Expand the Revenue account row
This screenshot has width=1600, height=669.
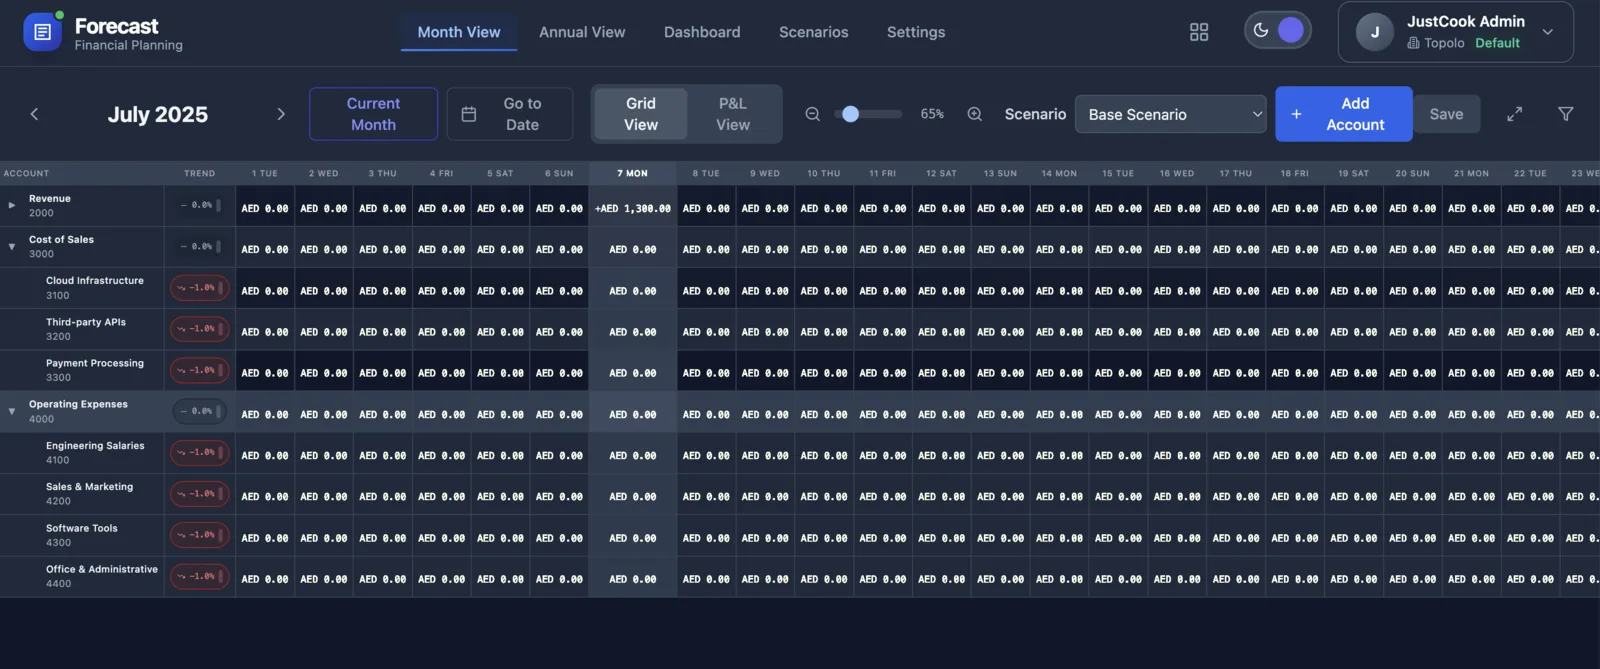pos(12,205)
